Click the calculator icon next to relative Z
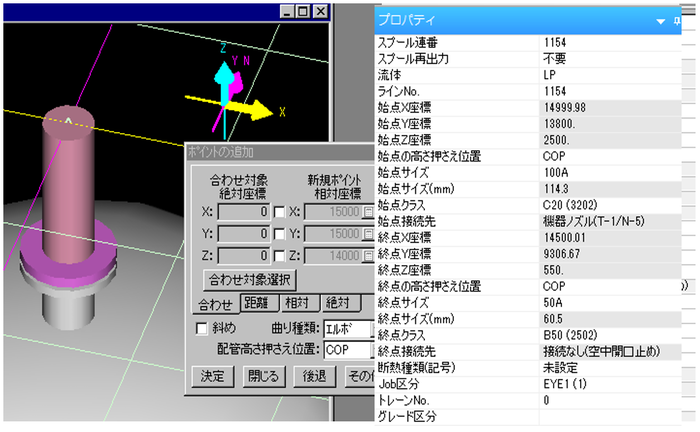The image size is (700, 432). (x=368, y=255)
